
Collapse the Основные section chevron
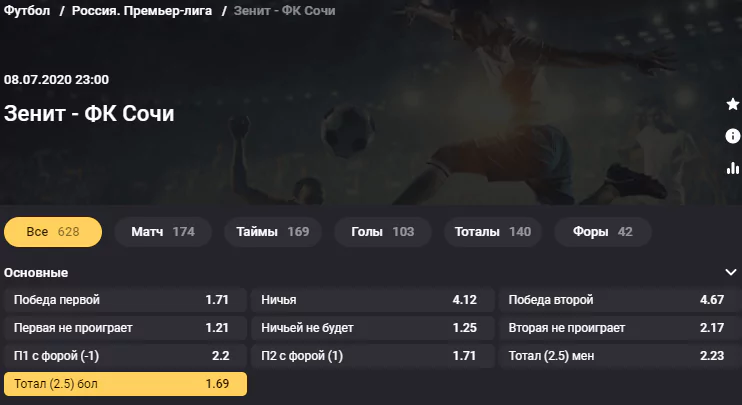point(731,272)
